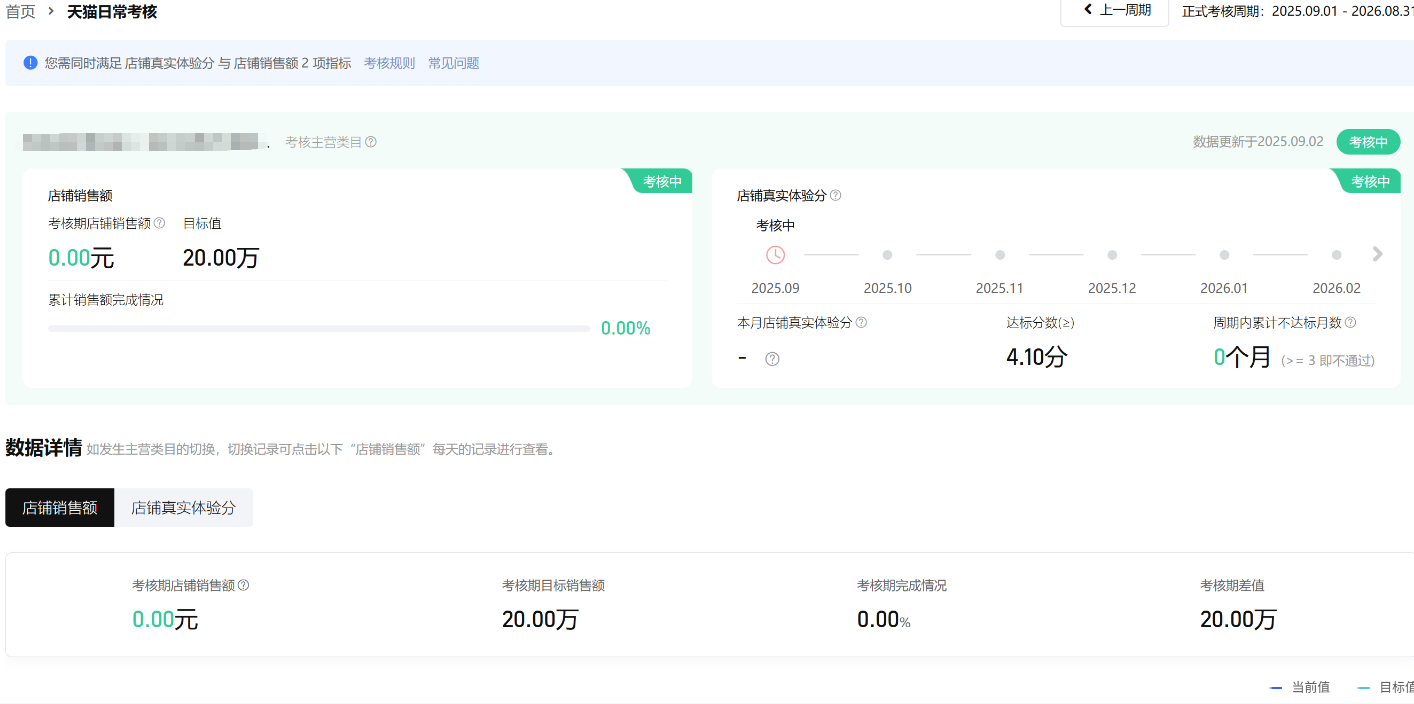The width and height of the screenshot is (1414, 704).
Task: Open the 考核规则 link
Action: click(x=389, y=63)
